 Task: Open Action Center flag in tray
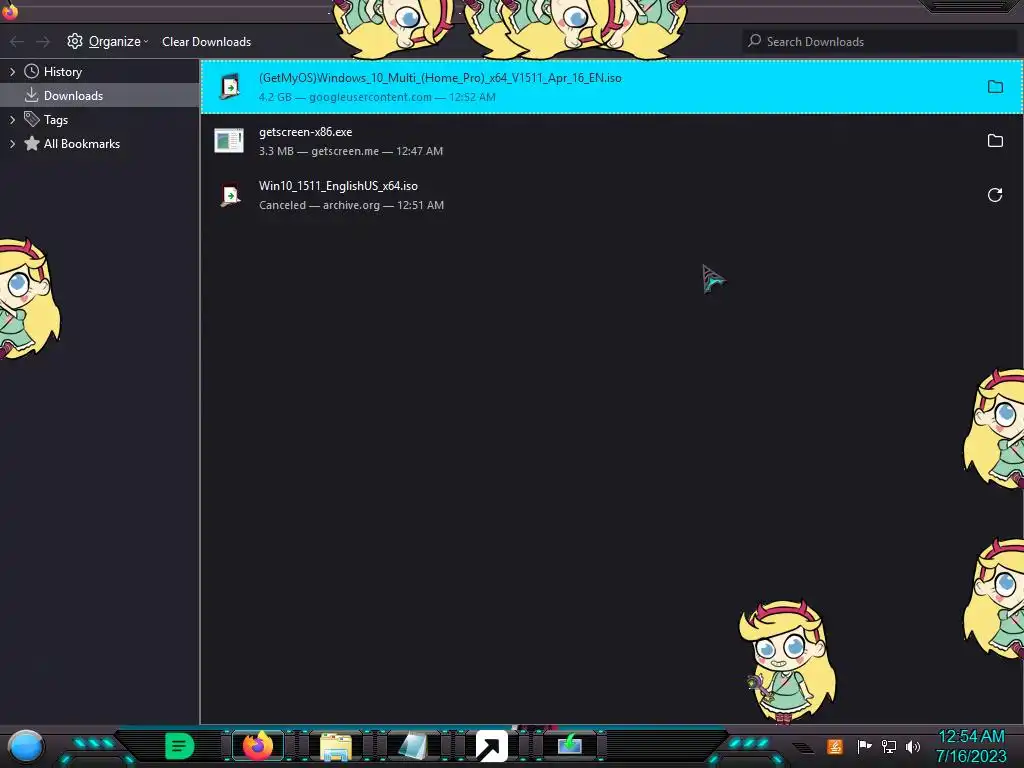pos(863,746)
